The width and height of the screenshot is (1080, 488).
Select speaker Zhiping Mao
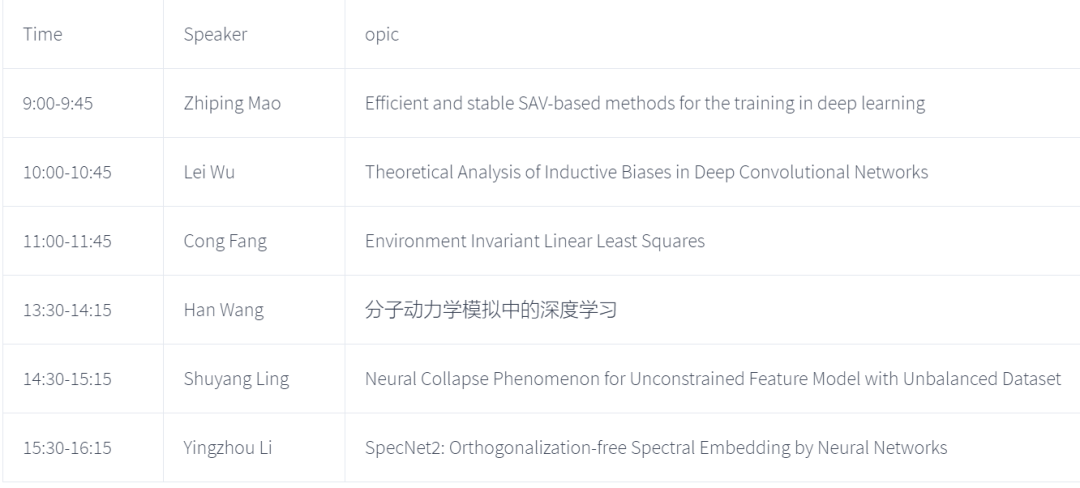click(x=232, y=103)
